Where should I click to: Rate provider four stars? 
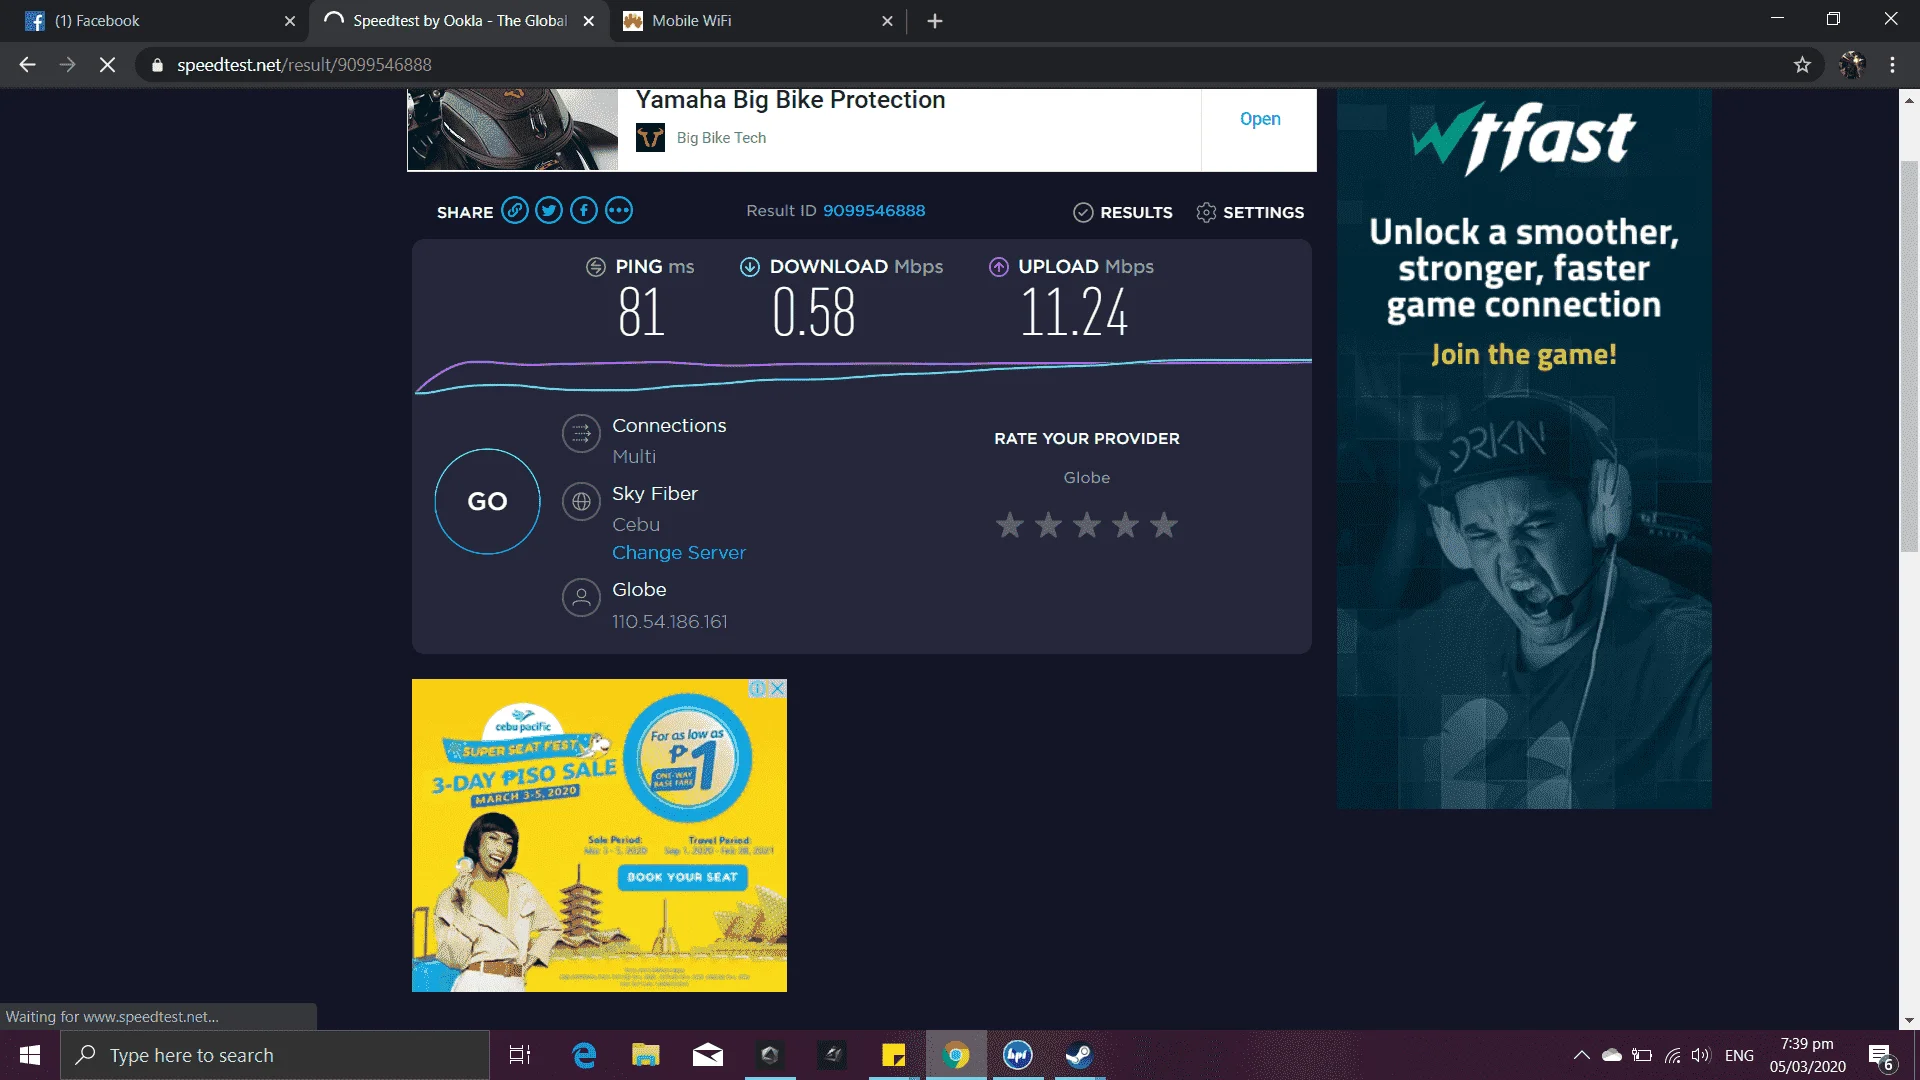(1126, 525)
